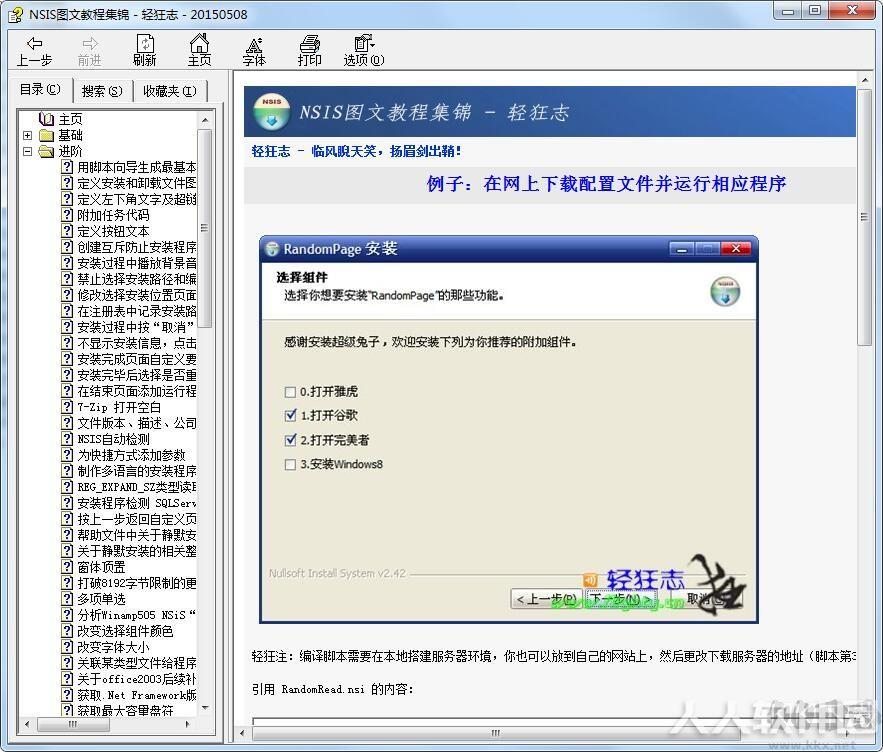883x752 pixels.
Task: Select the 主页 tree entry
Action: point(70,119)
